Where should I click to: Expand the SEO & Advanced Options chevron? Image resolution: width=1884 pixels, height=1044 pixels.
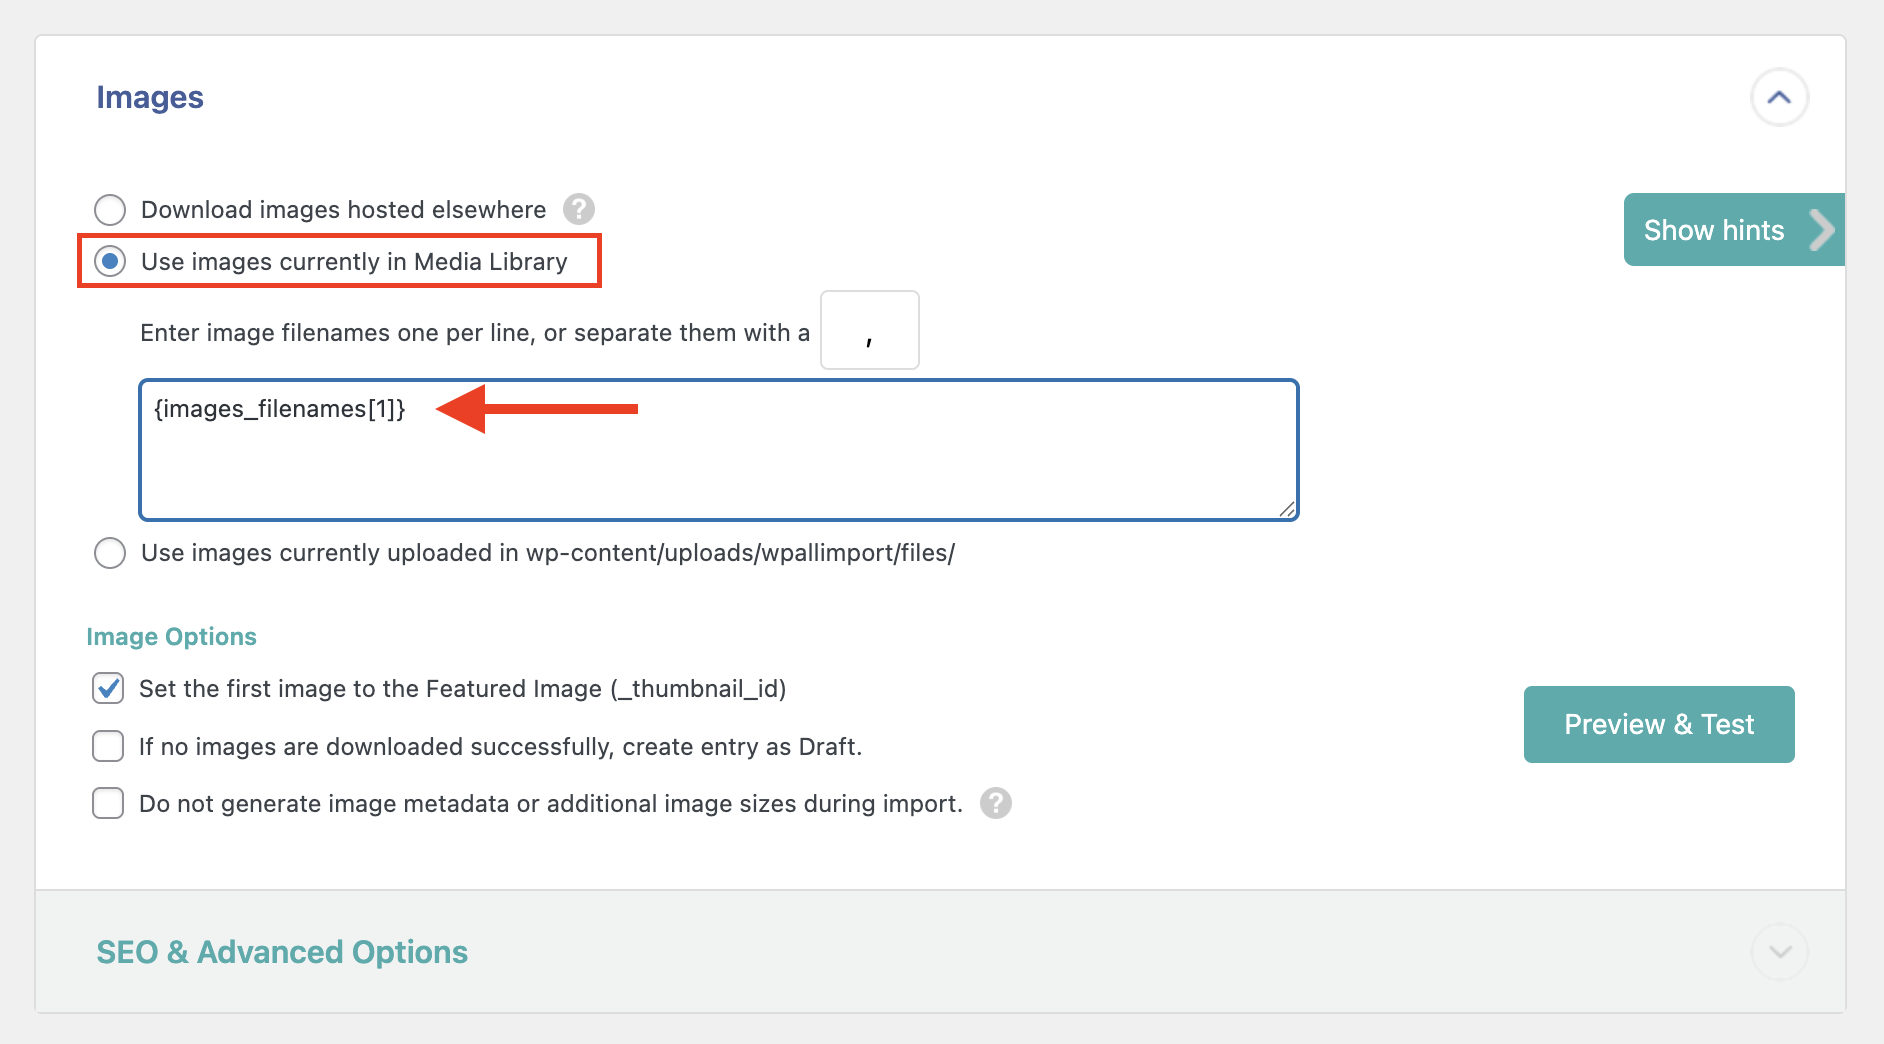[1779, 951]
